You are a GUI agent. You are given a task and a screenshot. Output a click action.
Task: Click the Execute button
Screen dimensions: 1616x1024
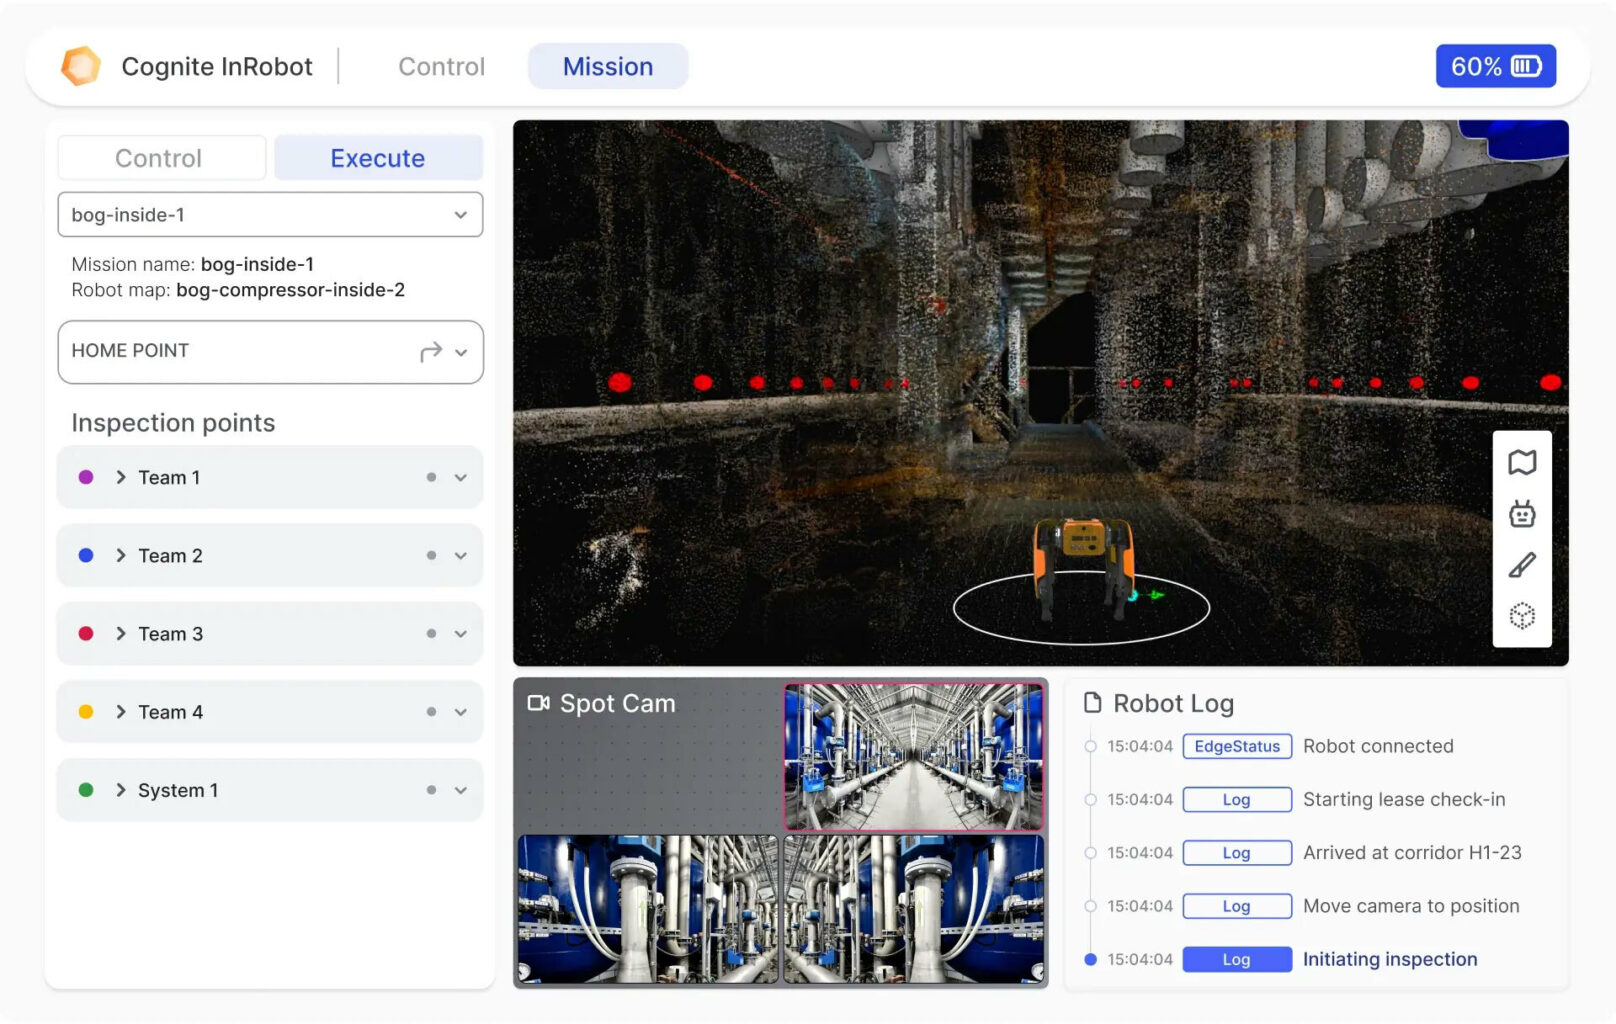[x=377, y=157]
